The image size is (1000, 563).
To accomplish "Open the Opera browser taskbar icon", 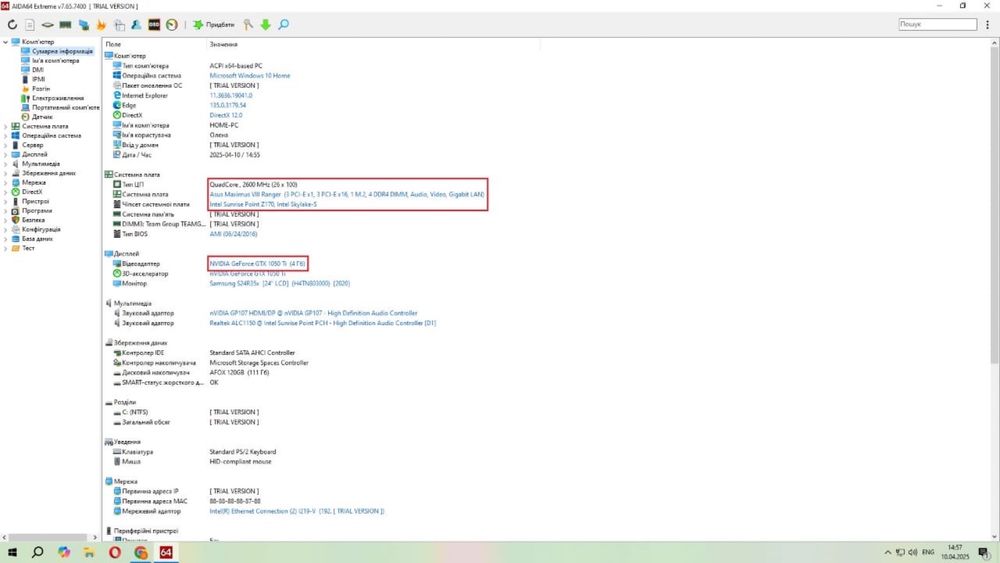I will click(115, 552).
